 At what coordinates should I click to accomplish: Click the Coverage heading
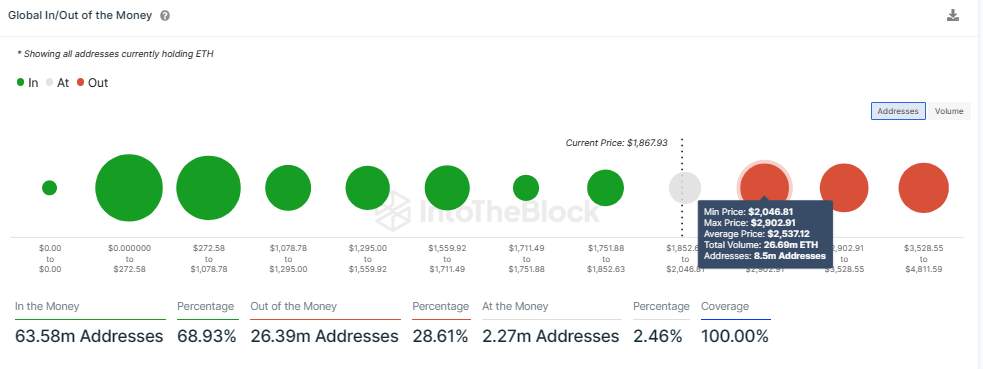click(725, 306)
